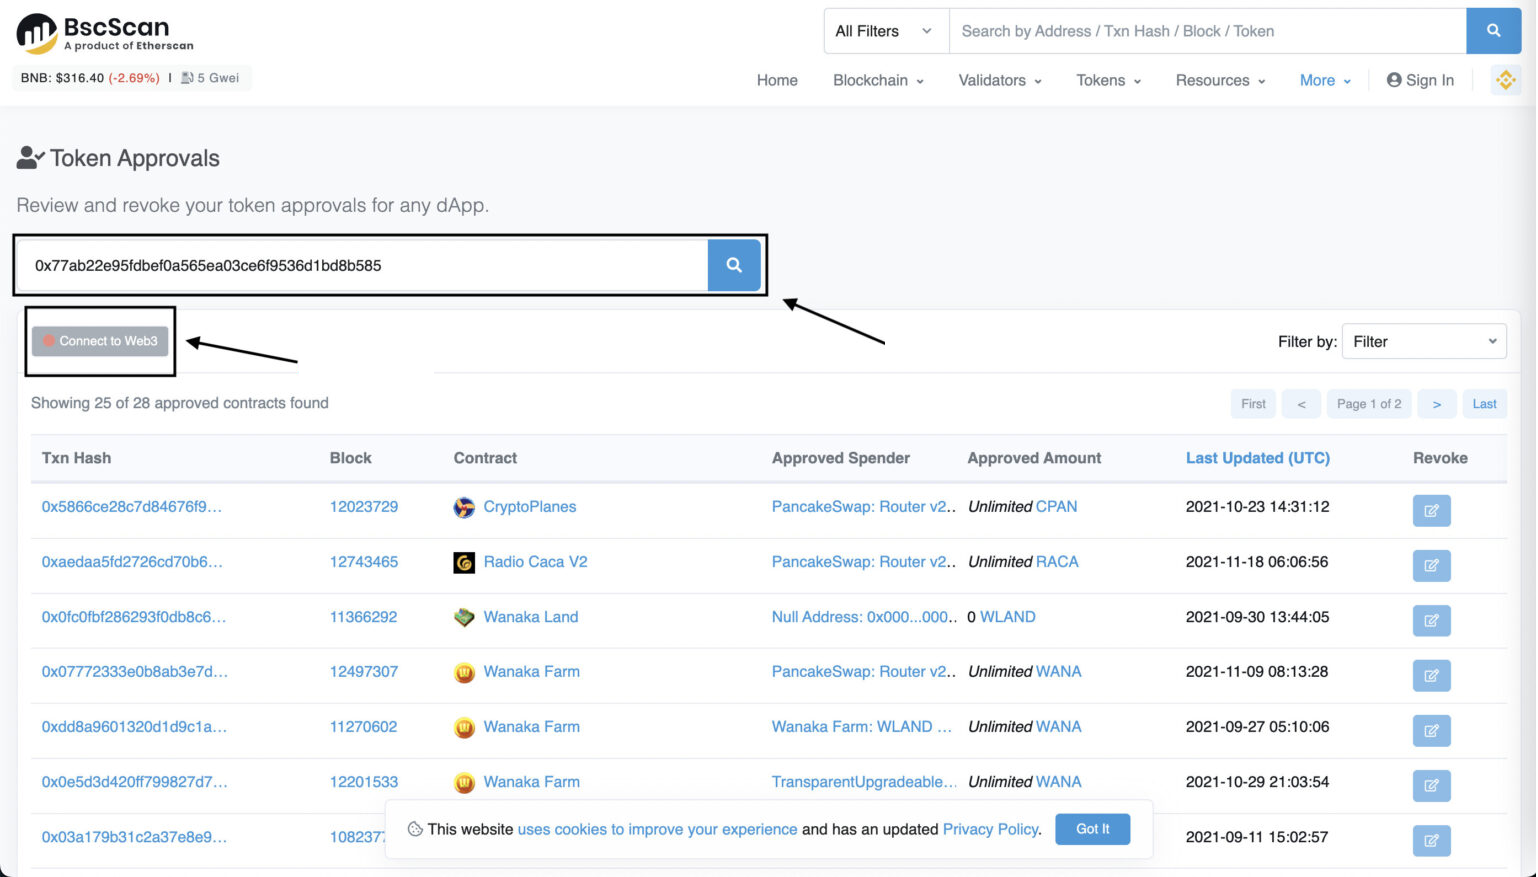Expand the Blockchain menu
This screenshot has height=877, width=1538.
point(878,80)
